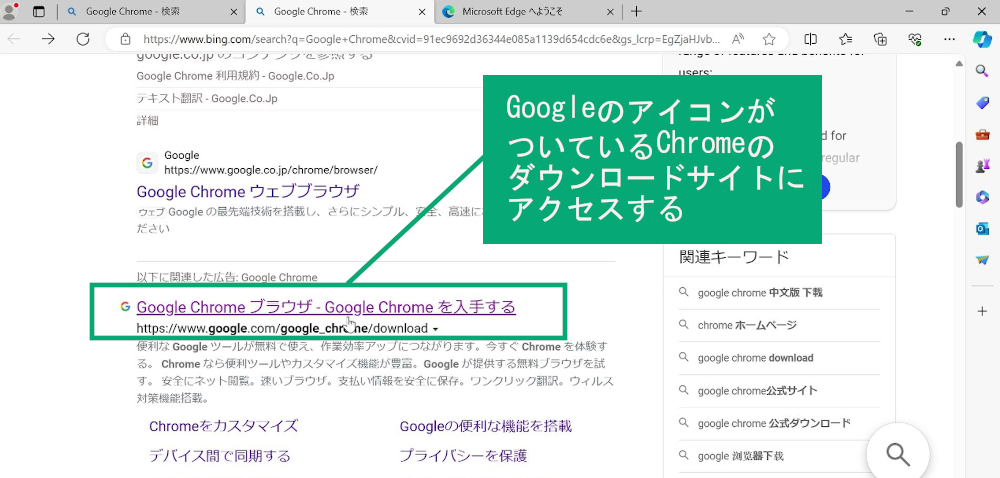Open sidebar Search icon

[x=982, y=70]
